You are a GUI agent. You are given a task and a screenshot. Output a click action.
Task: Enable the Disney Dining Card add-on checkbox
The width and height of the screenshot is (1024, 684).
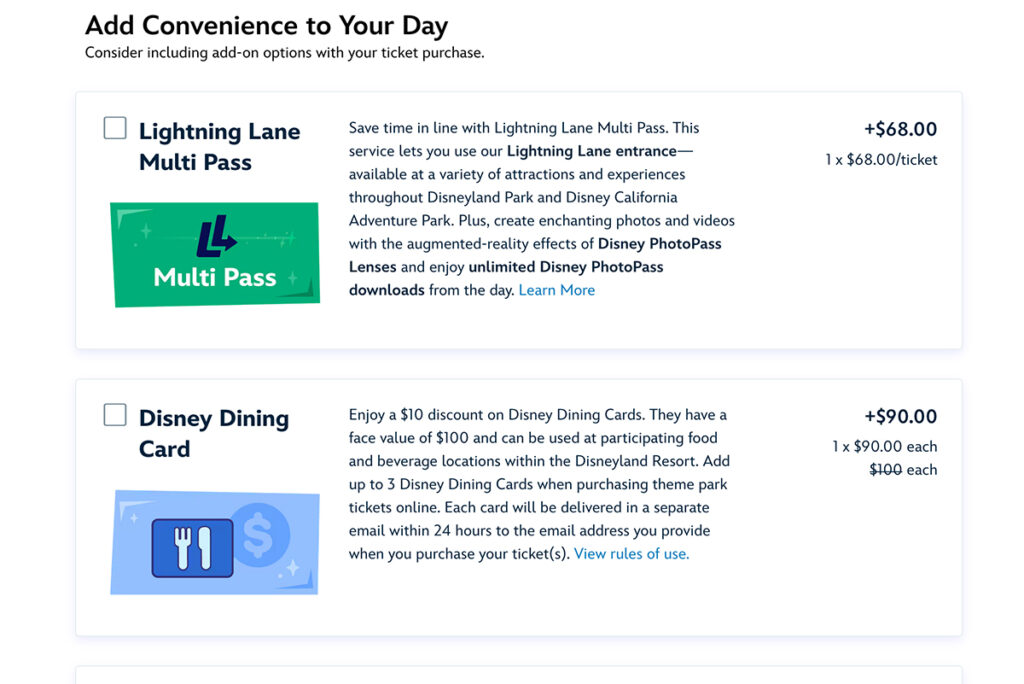coord(115,414)
